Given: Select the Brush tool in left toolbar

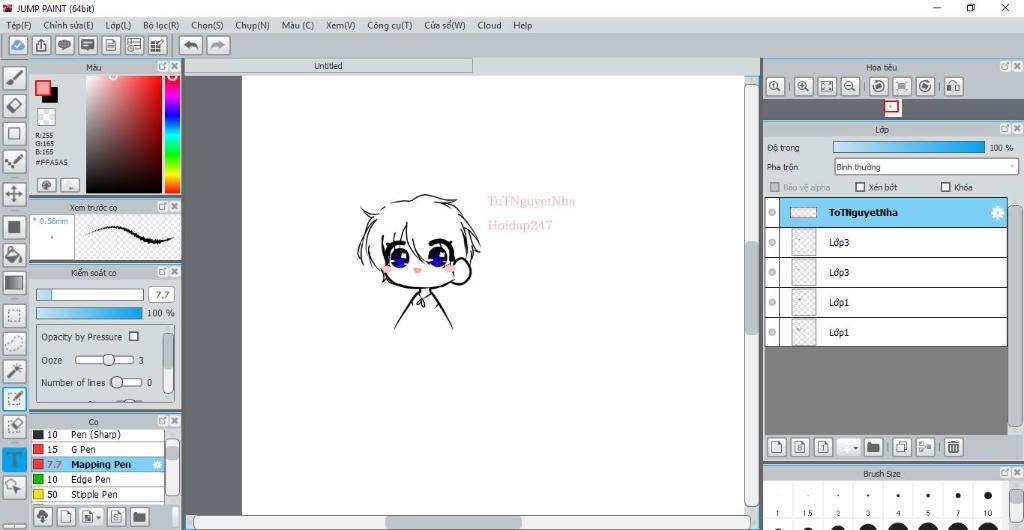Looking at the screenshot, I should (14, 78).
